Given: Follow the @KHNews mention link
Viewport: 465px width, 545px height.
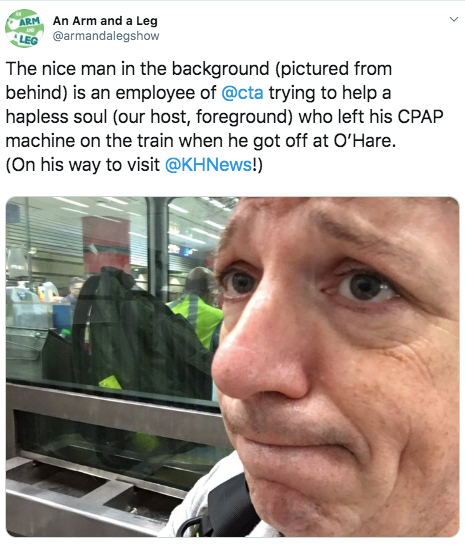Looking at the screenshot, I should coord(208,164).
